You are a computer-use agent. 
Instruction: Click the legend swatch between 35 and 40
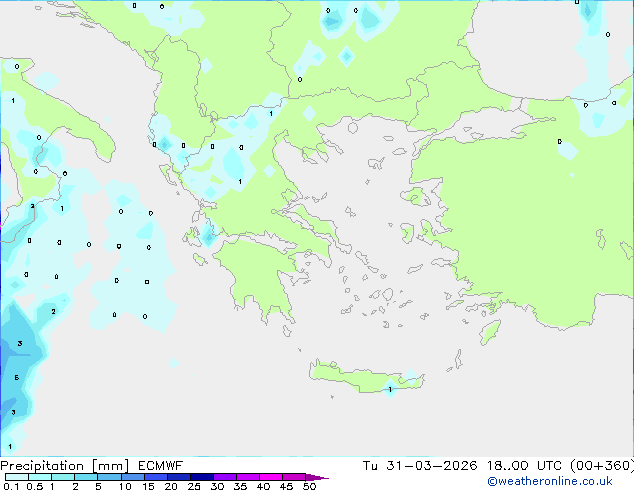248,477
